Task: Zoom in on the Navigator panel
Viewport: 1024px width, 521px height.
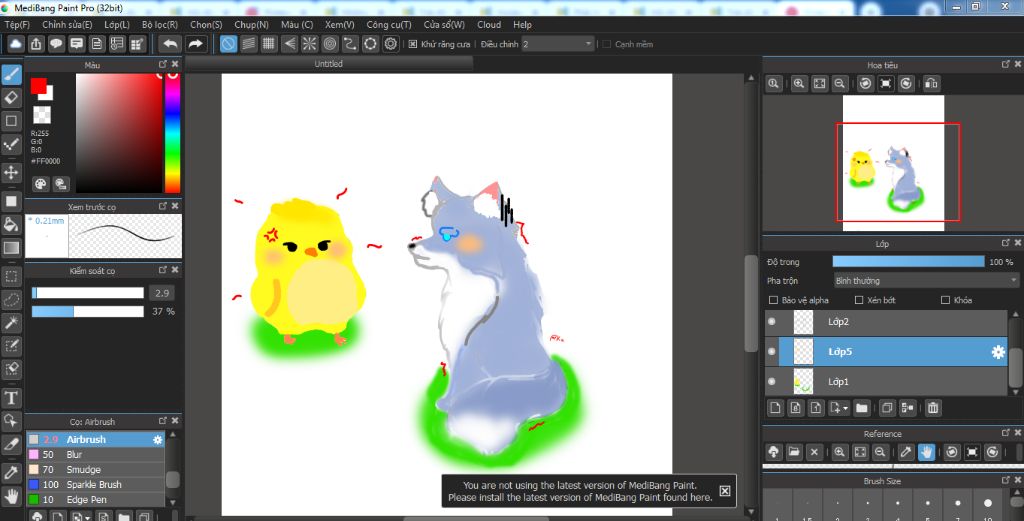Action: pyautogui.click(x=799, y=84)
